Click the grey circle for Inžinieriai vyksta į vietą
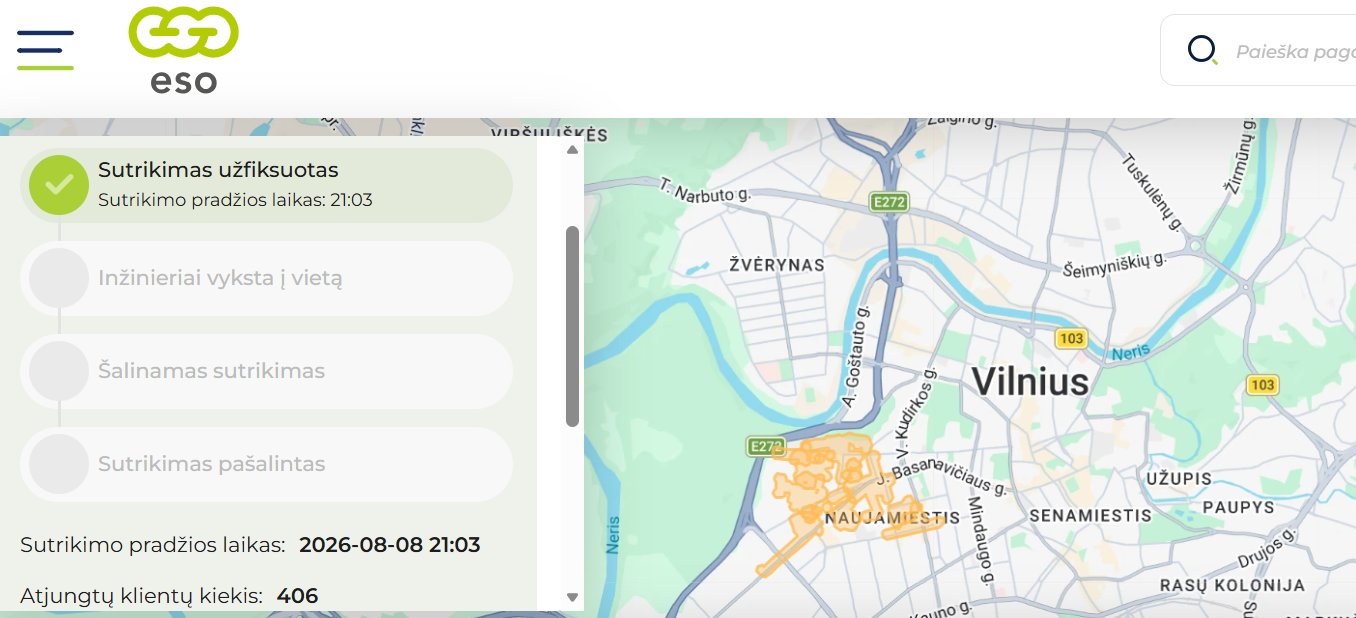The height and width of the screenshot is (618, 1356). tap(59, 278)
